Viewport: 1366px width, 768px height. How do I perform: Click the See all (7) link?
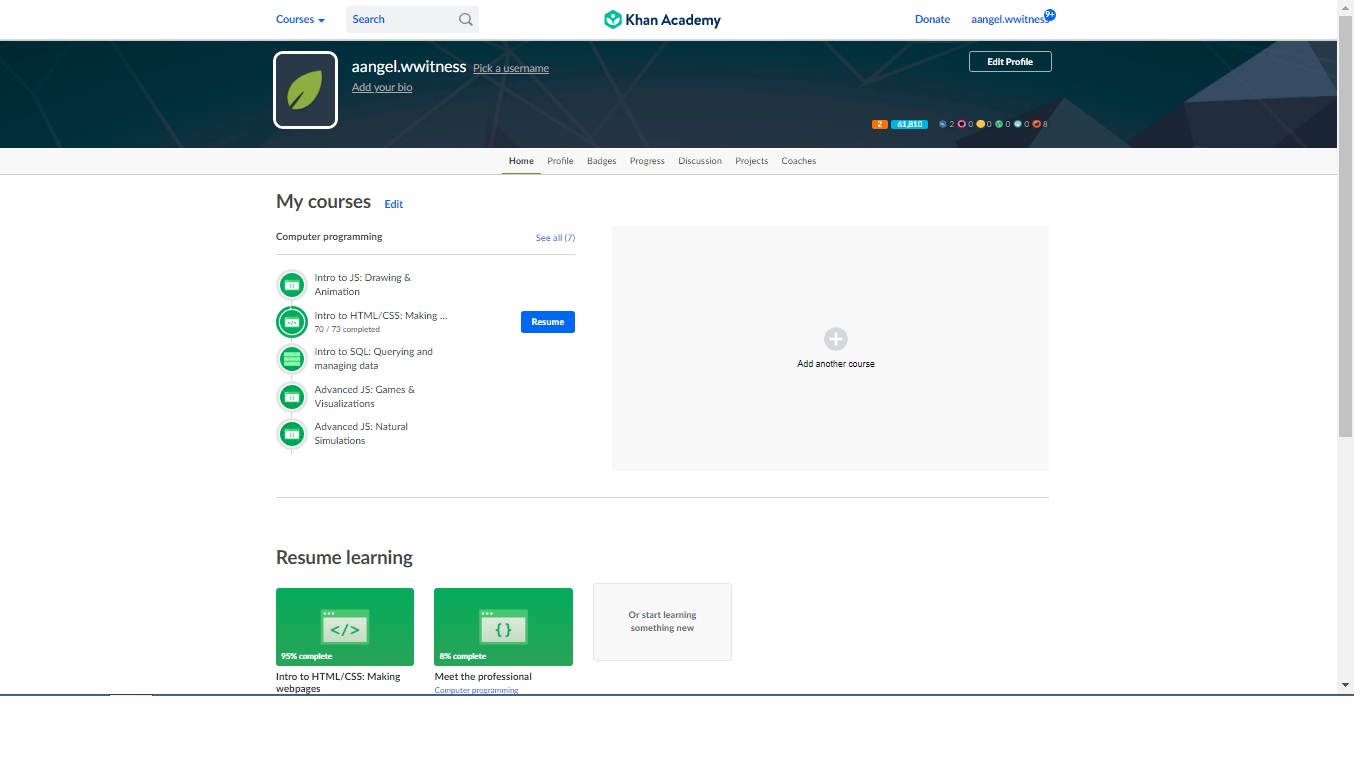(x=555, y=238)
